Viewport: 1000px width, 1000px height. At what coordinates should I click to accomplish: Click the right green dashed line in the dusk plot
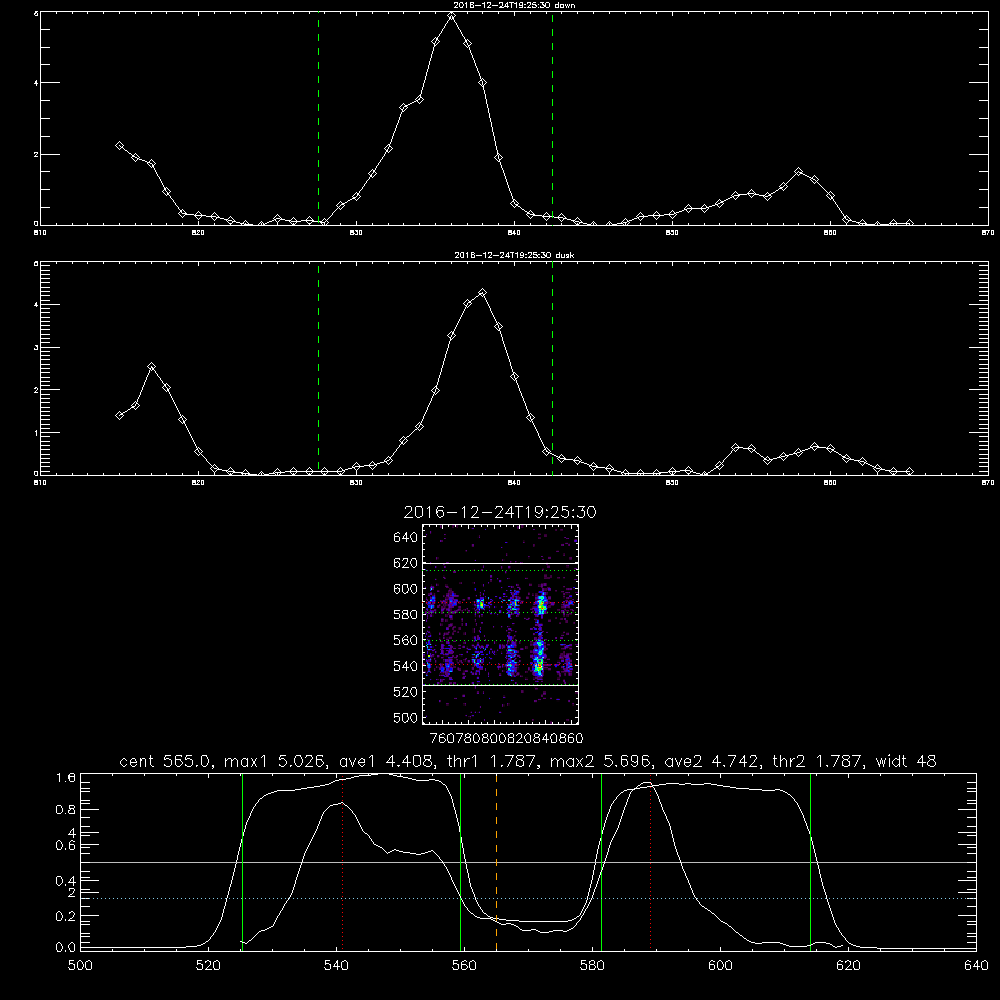click(552, 368)
